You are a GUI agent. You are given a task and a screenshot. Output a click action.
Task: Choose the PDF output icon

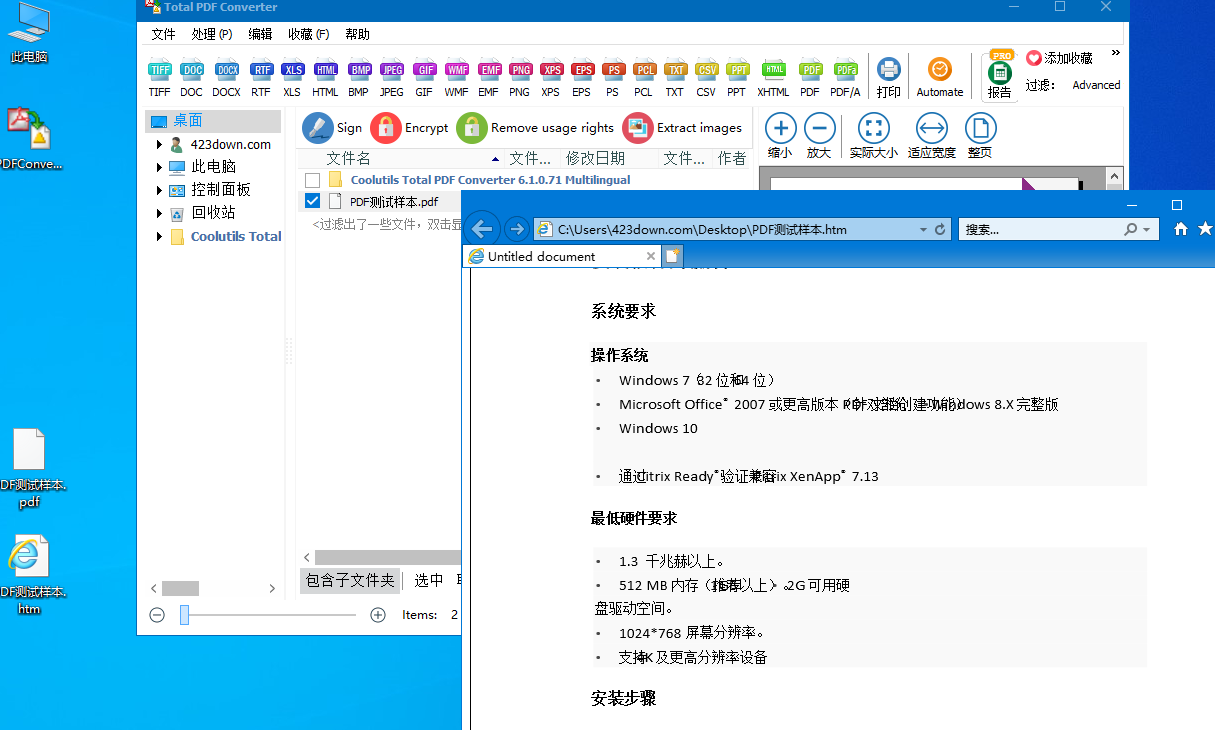(811, 78)
